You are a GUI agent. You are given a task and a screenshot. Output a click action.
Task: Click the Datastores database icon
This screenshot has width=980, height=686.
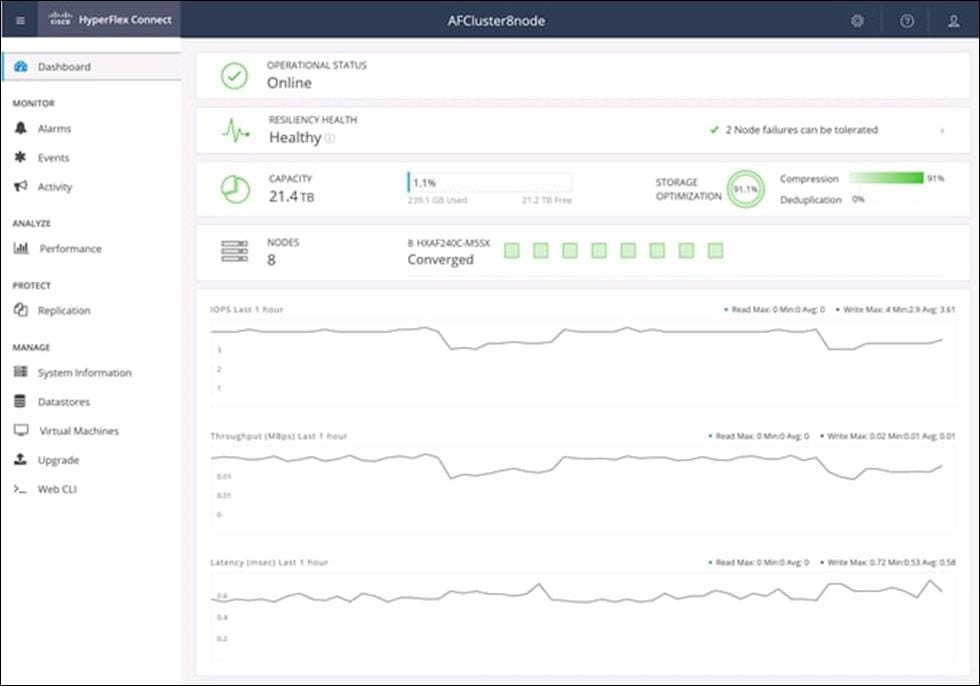point(20,401)
